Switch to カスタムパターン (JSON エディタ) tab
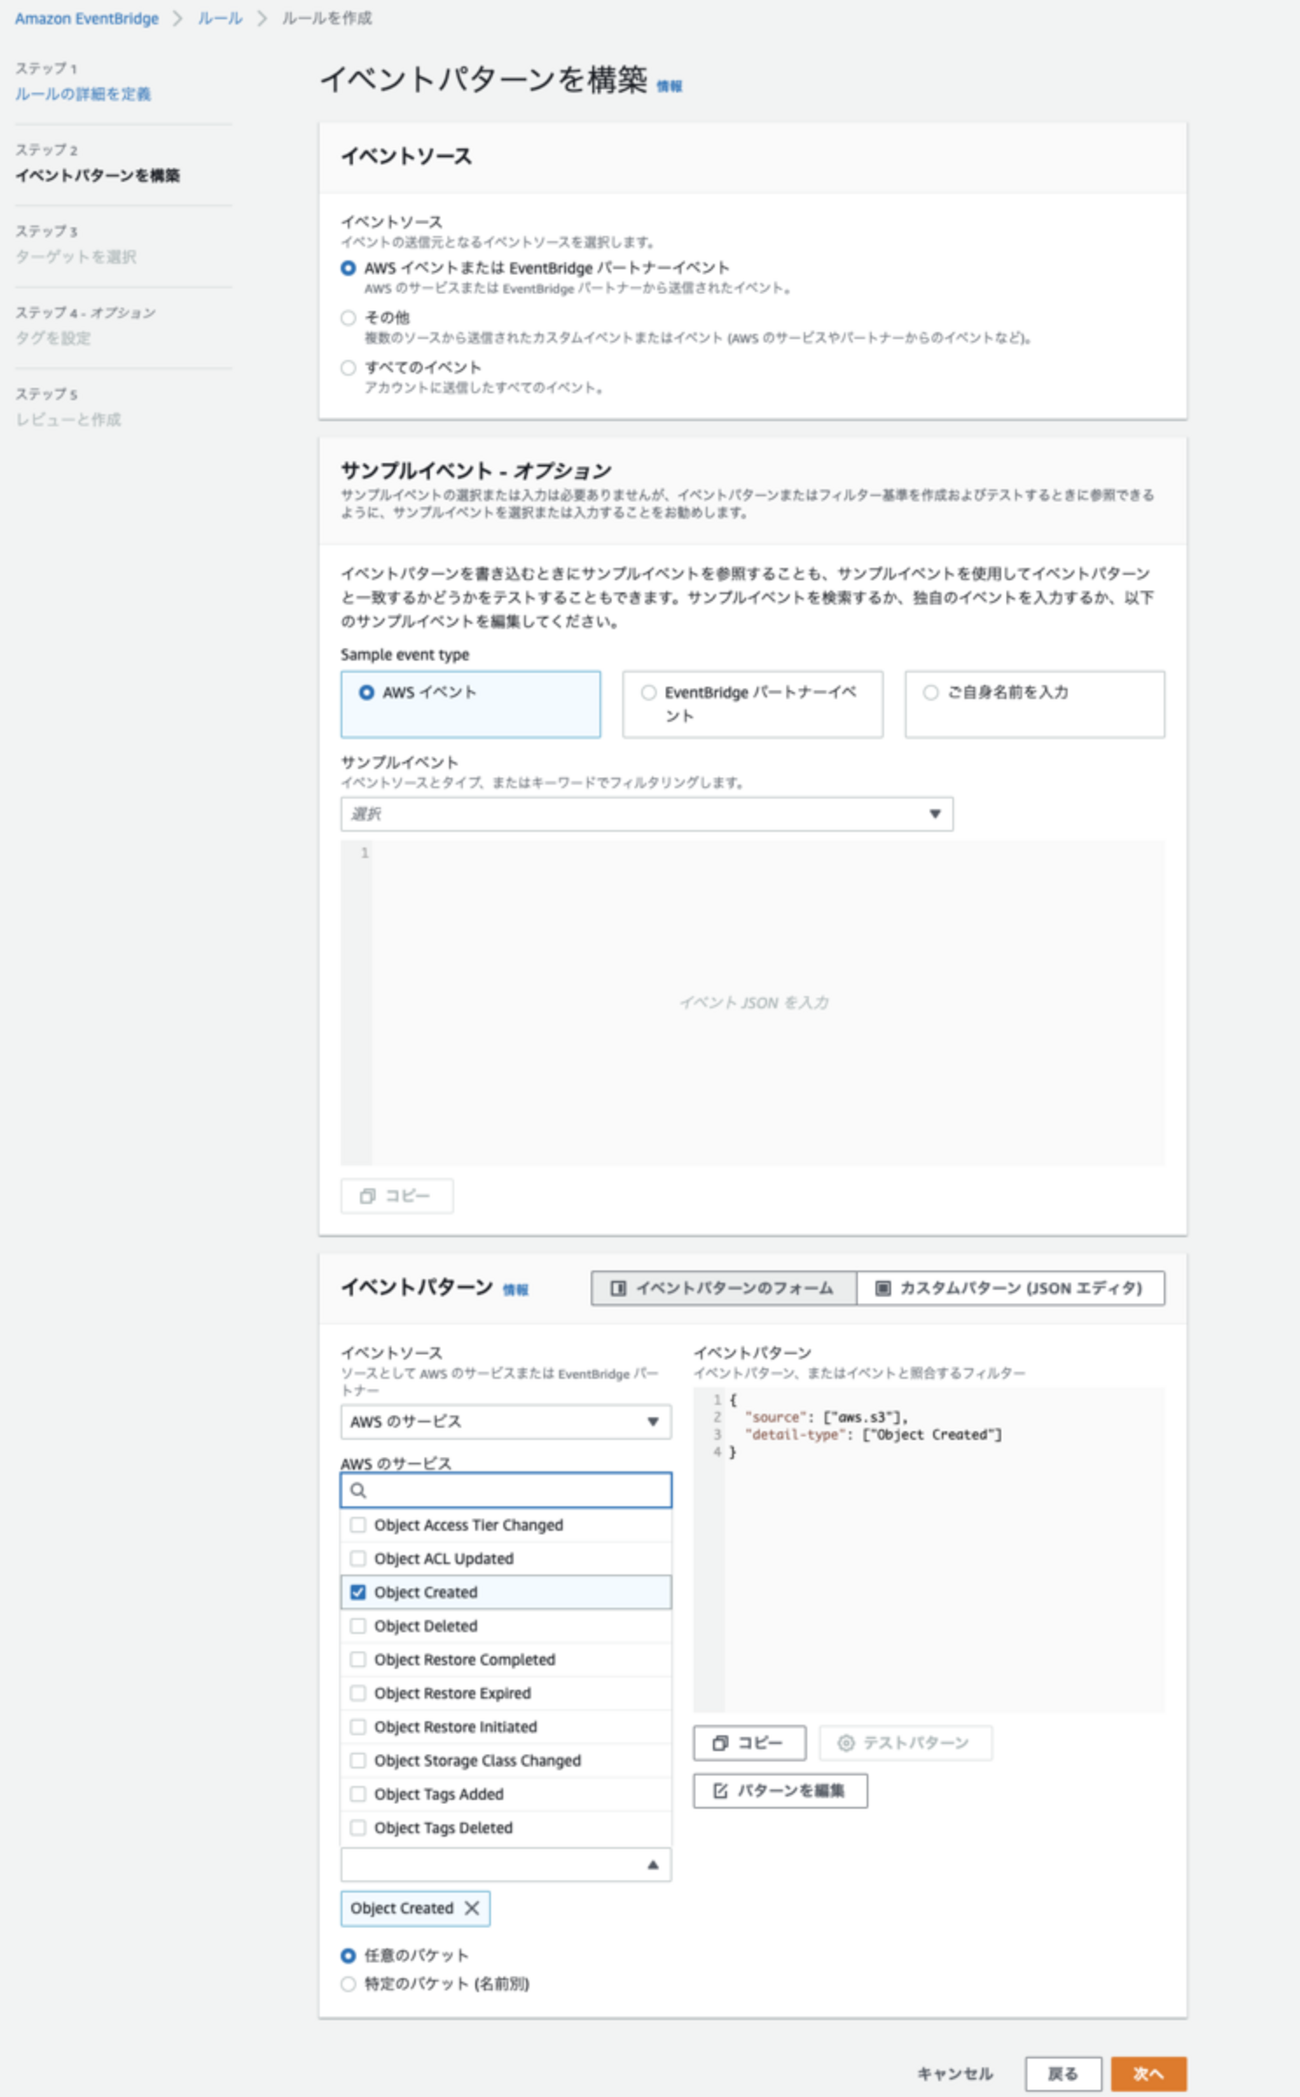This screenshot has width=1300, height=2097. click(1011, 1288)
